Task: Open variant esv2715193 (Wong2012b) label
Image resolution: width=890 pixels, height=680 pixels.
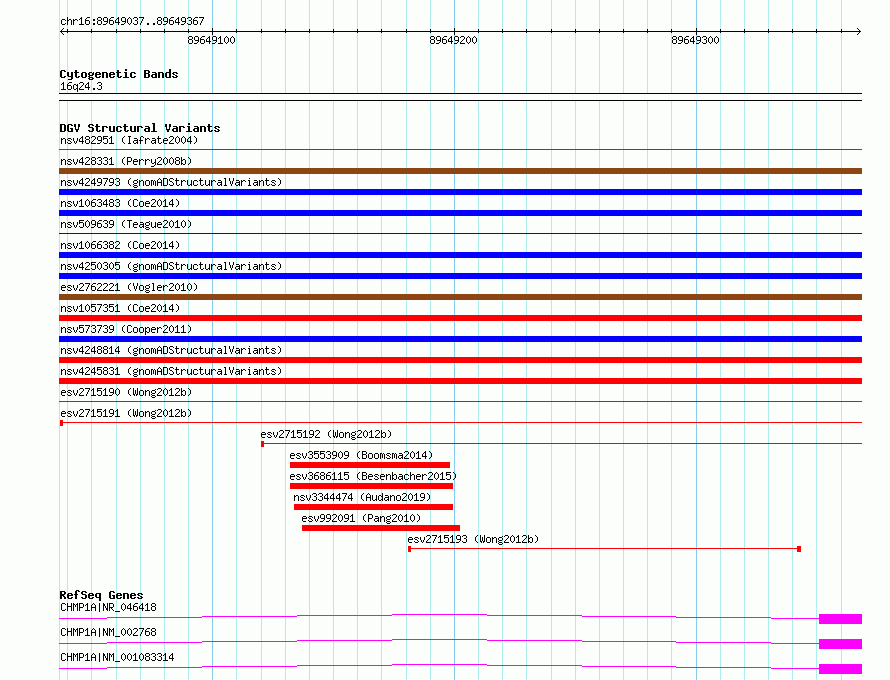Action: tap(473, 539)
